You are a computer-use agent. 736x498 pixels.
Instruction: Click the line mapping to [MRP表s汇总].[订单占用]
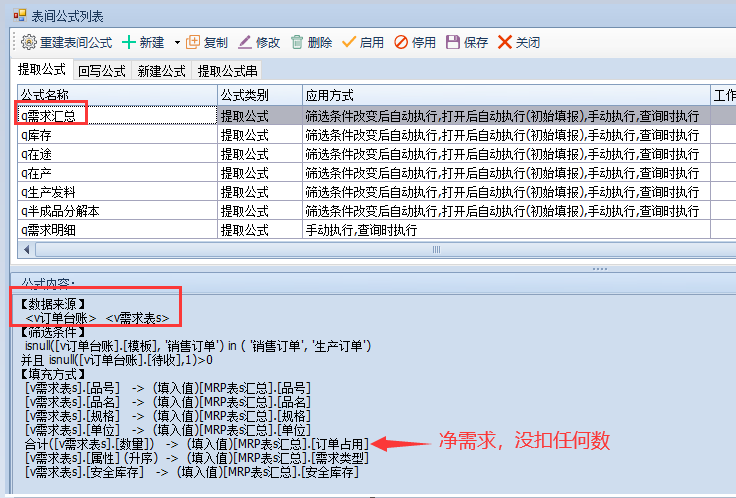pyautogui.click(x=197, y=444)
